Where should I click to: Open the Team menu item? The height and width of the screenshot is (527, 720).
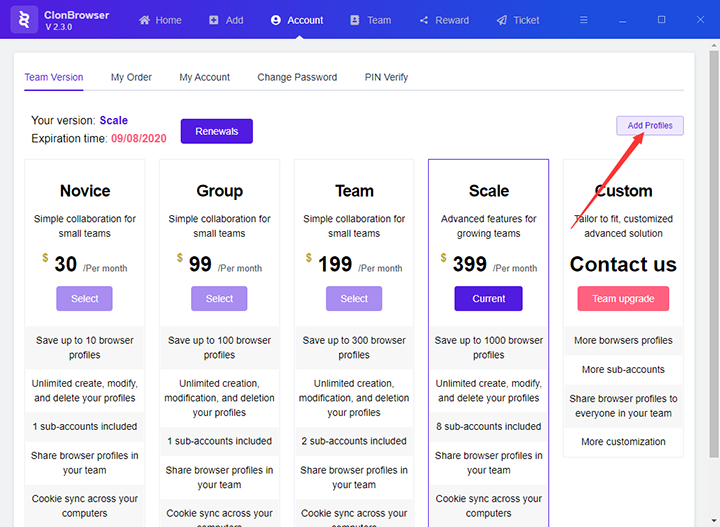point(371,20)
